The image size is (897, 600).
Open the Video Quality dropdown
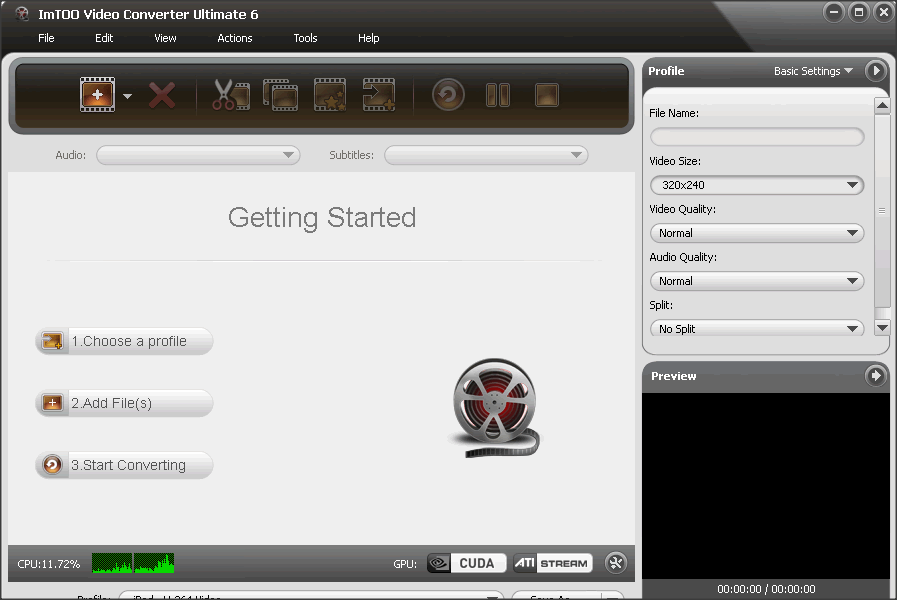[757, 233]
